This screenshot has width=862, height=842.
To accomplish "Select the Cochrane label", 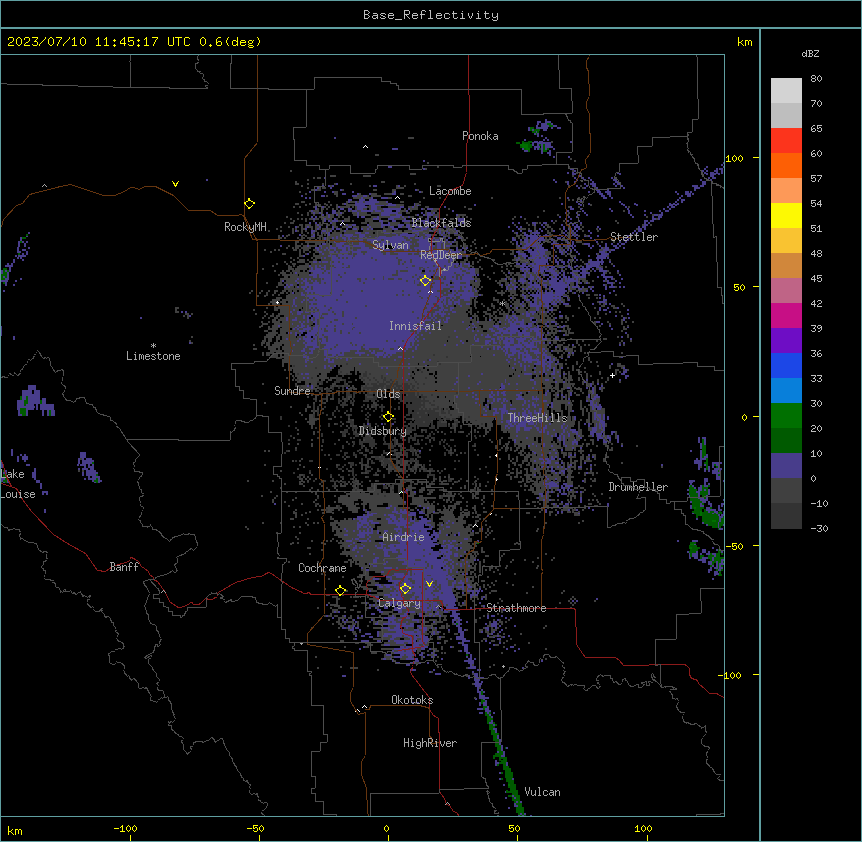I will (322, 568).
